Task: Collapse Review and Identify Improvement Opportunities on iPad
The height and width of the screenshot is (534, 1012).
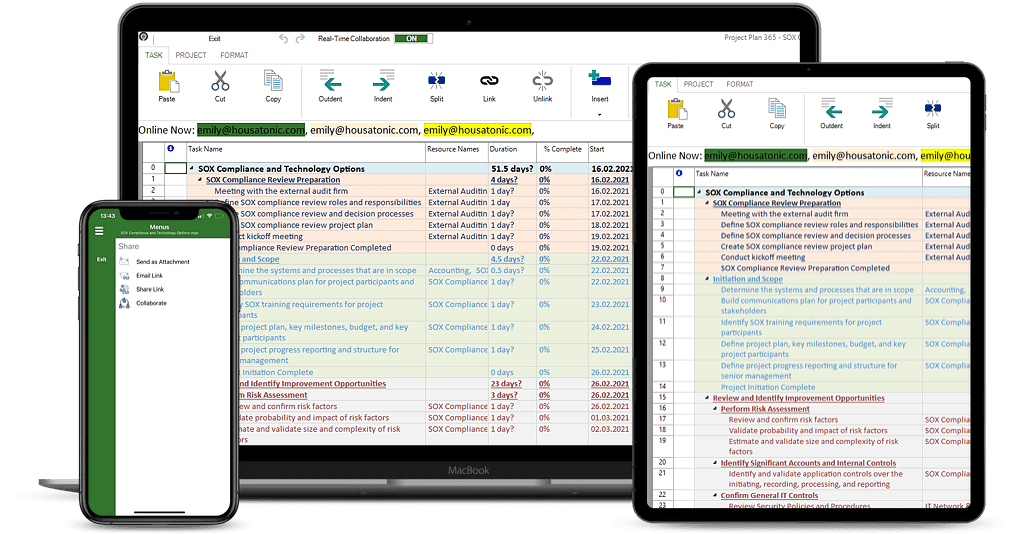Action: tap(707, 398)
